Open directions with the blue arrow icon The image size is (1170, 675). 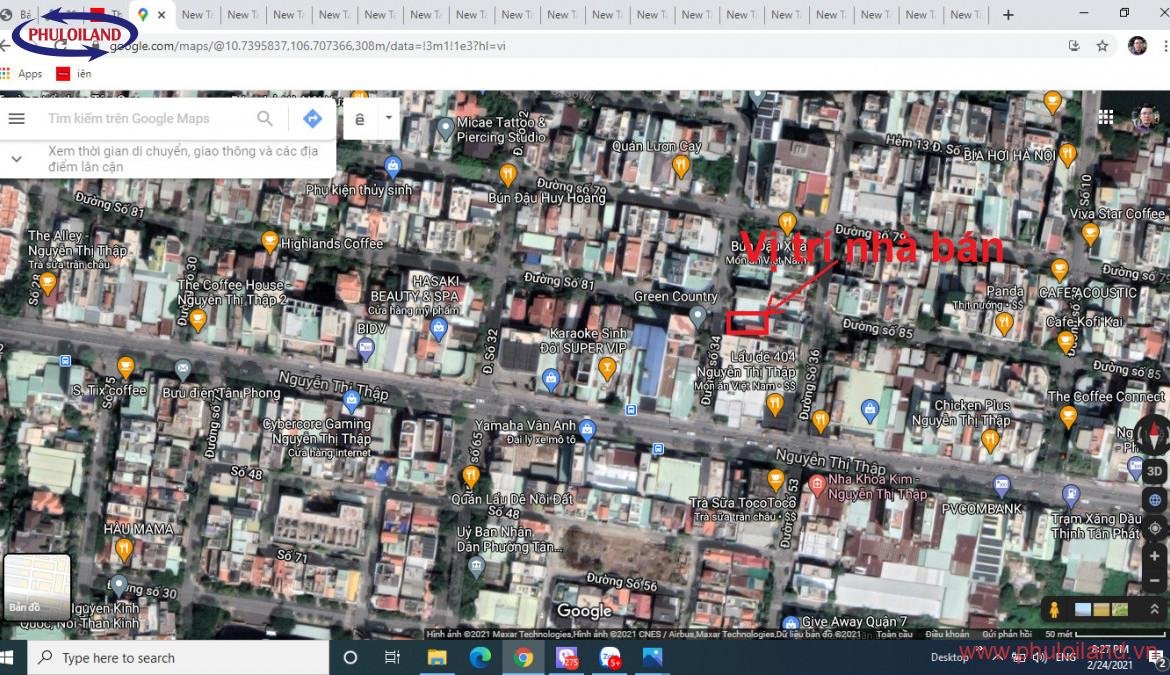(312, 119)
